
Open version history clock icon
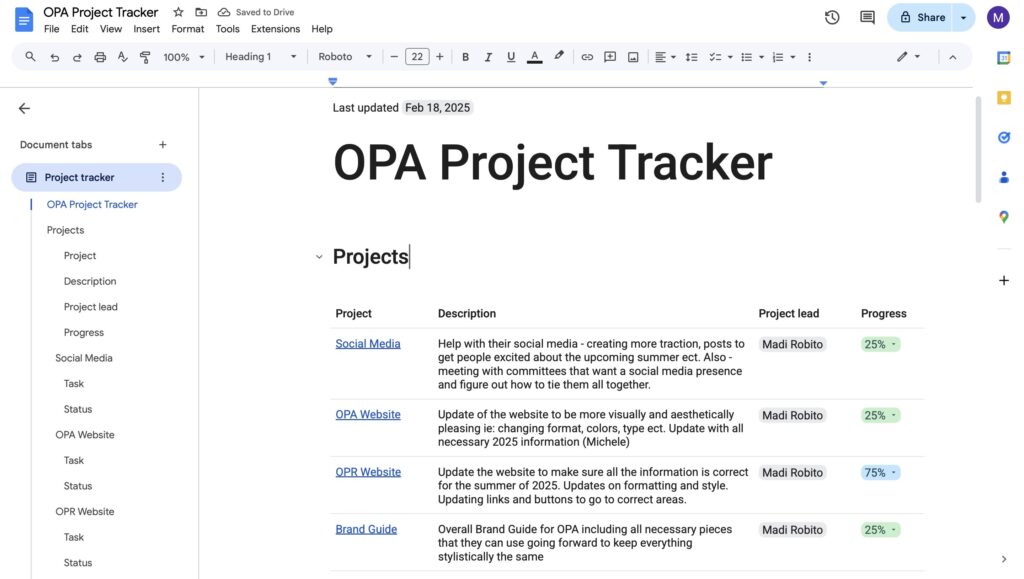pos(832,17)
